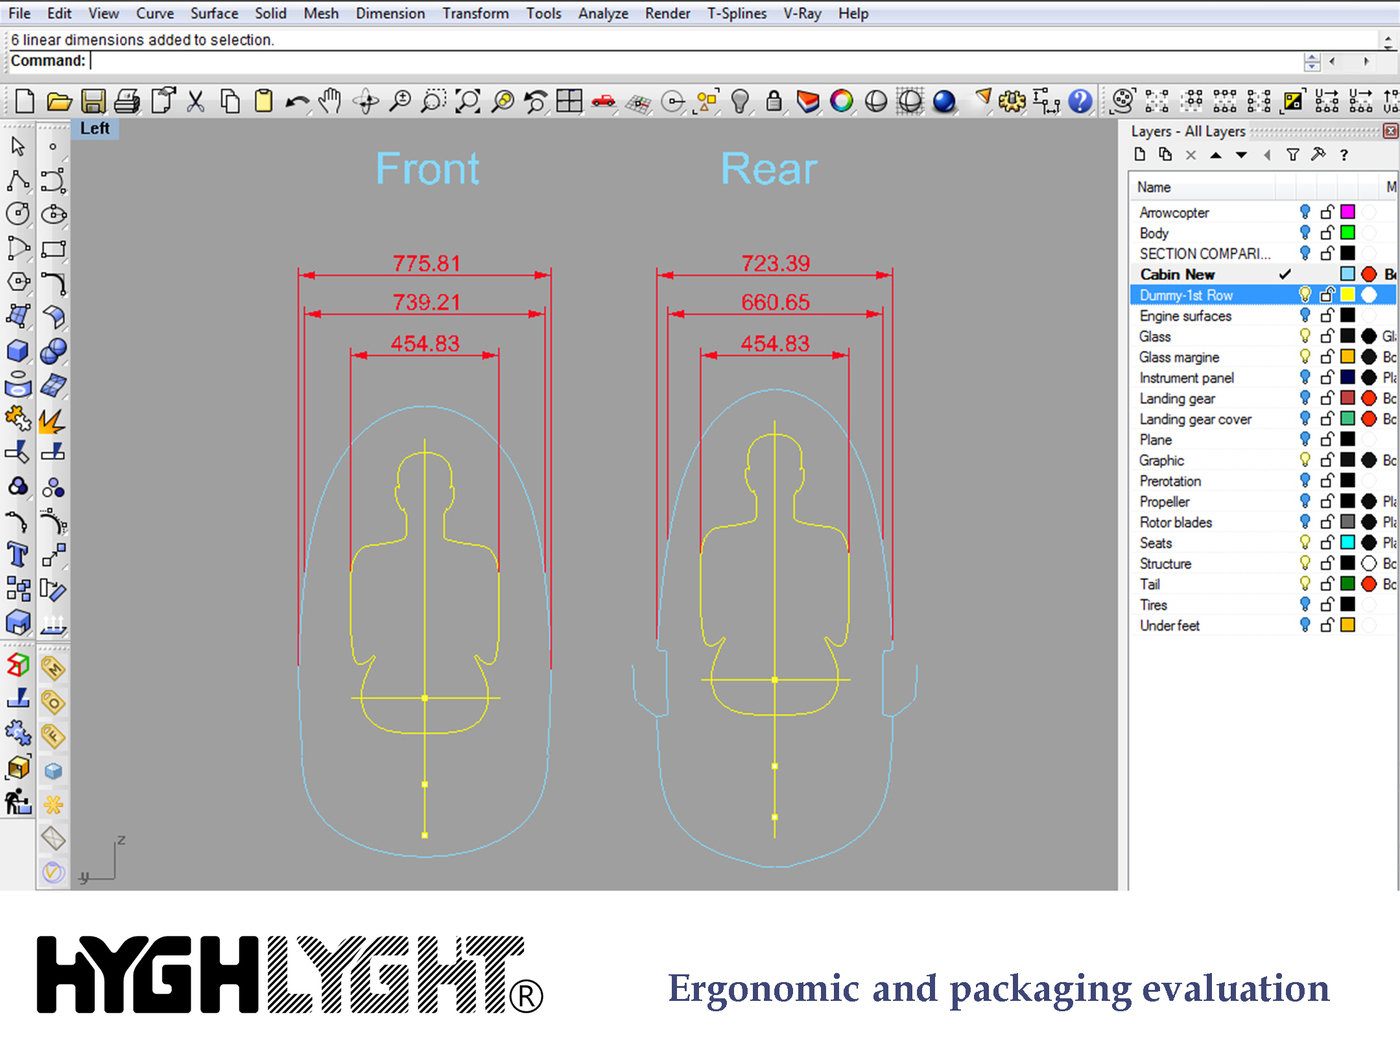Select the Text tool in the sidebar
Viewport: 1400px width, 1056px height.
coord(17,554)
